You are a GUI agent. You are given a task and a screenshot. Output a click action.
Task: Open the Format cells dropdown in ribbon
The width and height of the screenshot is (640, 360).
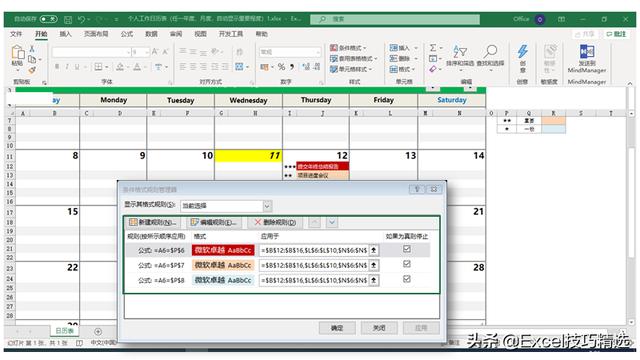point(403,69)
